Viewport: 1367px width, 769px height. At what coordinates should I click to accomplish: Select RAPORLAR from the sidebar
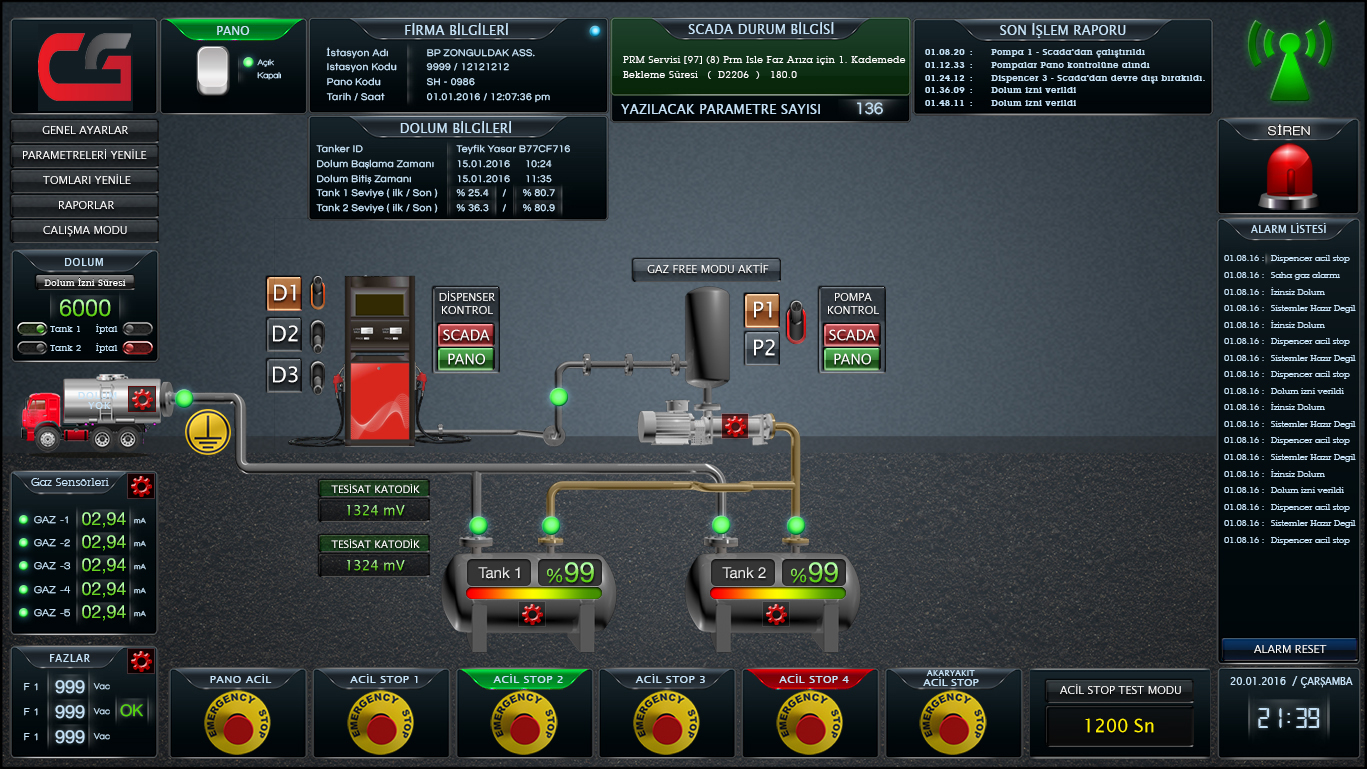tap(84, 204)
